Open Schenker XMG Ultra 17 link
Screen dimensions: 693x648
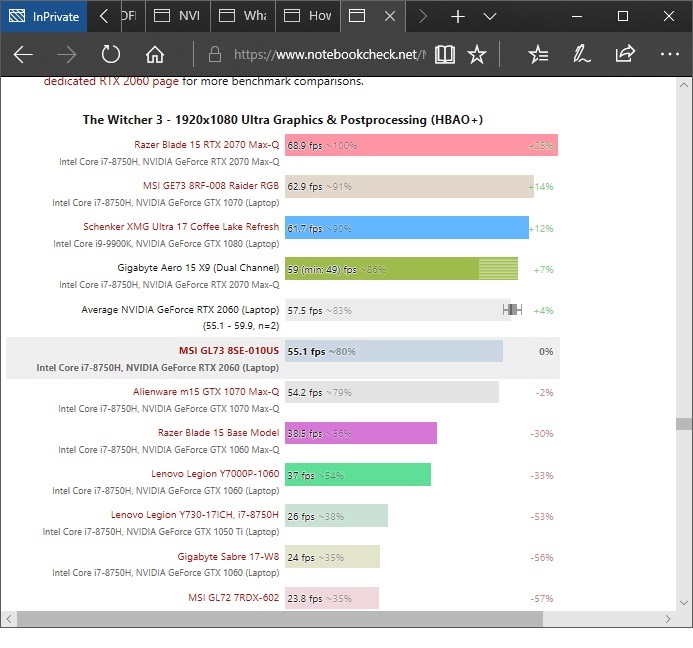(x=181, y=227)
